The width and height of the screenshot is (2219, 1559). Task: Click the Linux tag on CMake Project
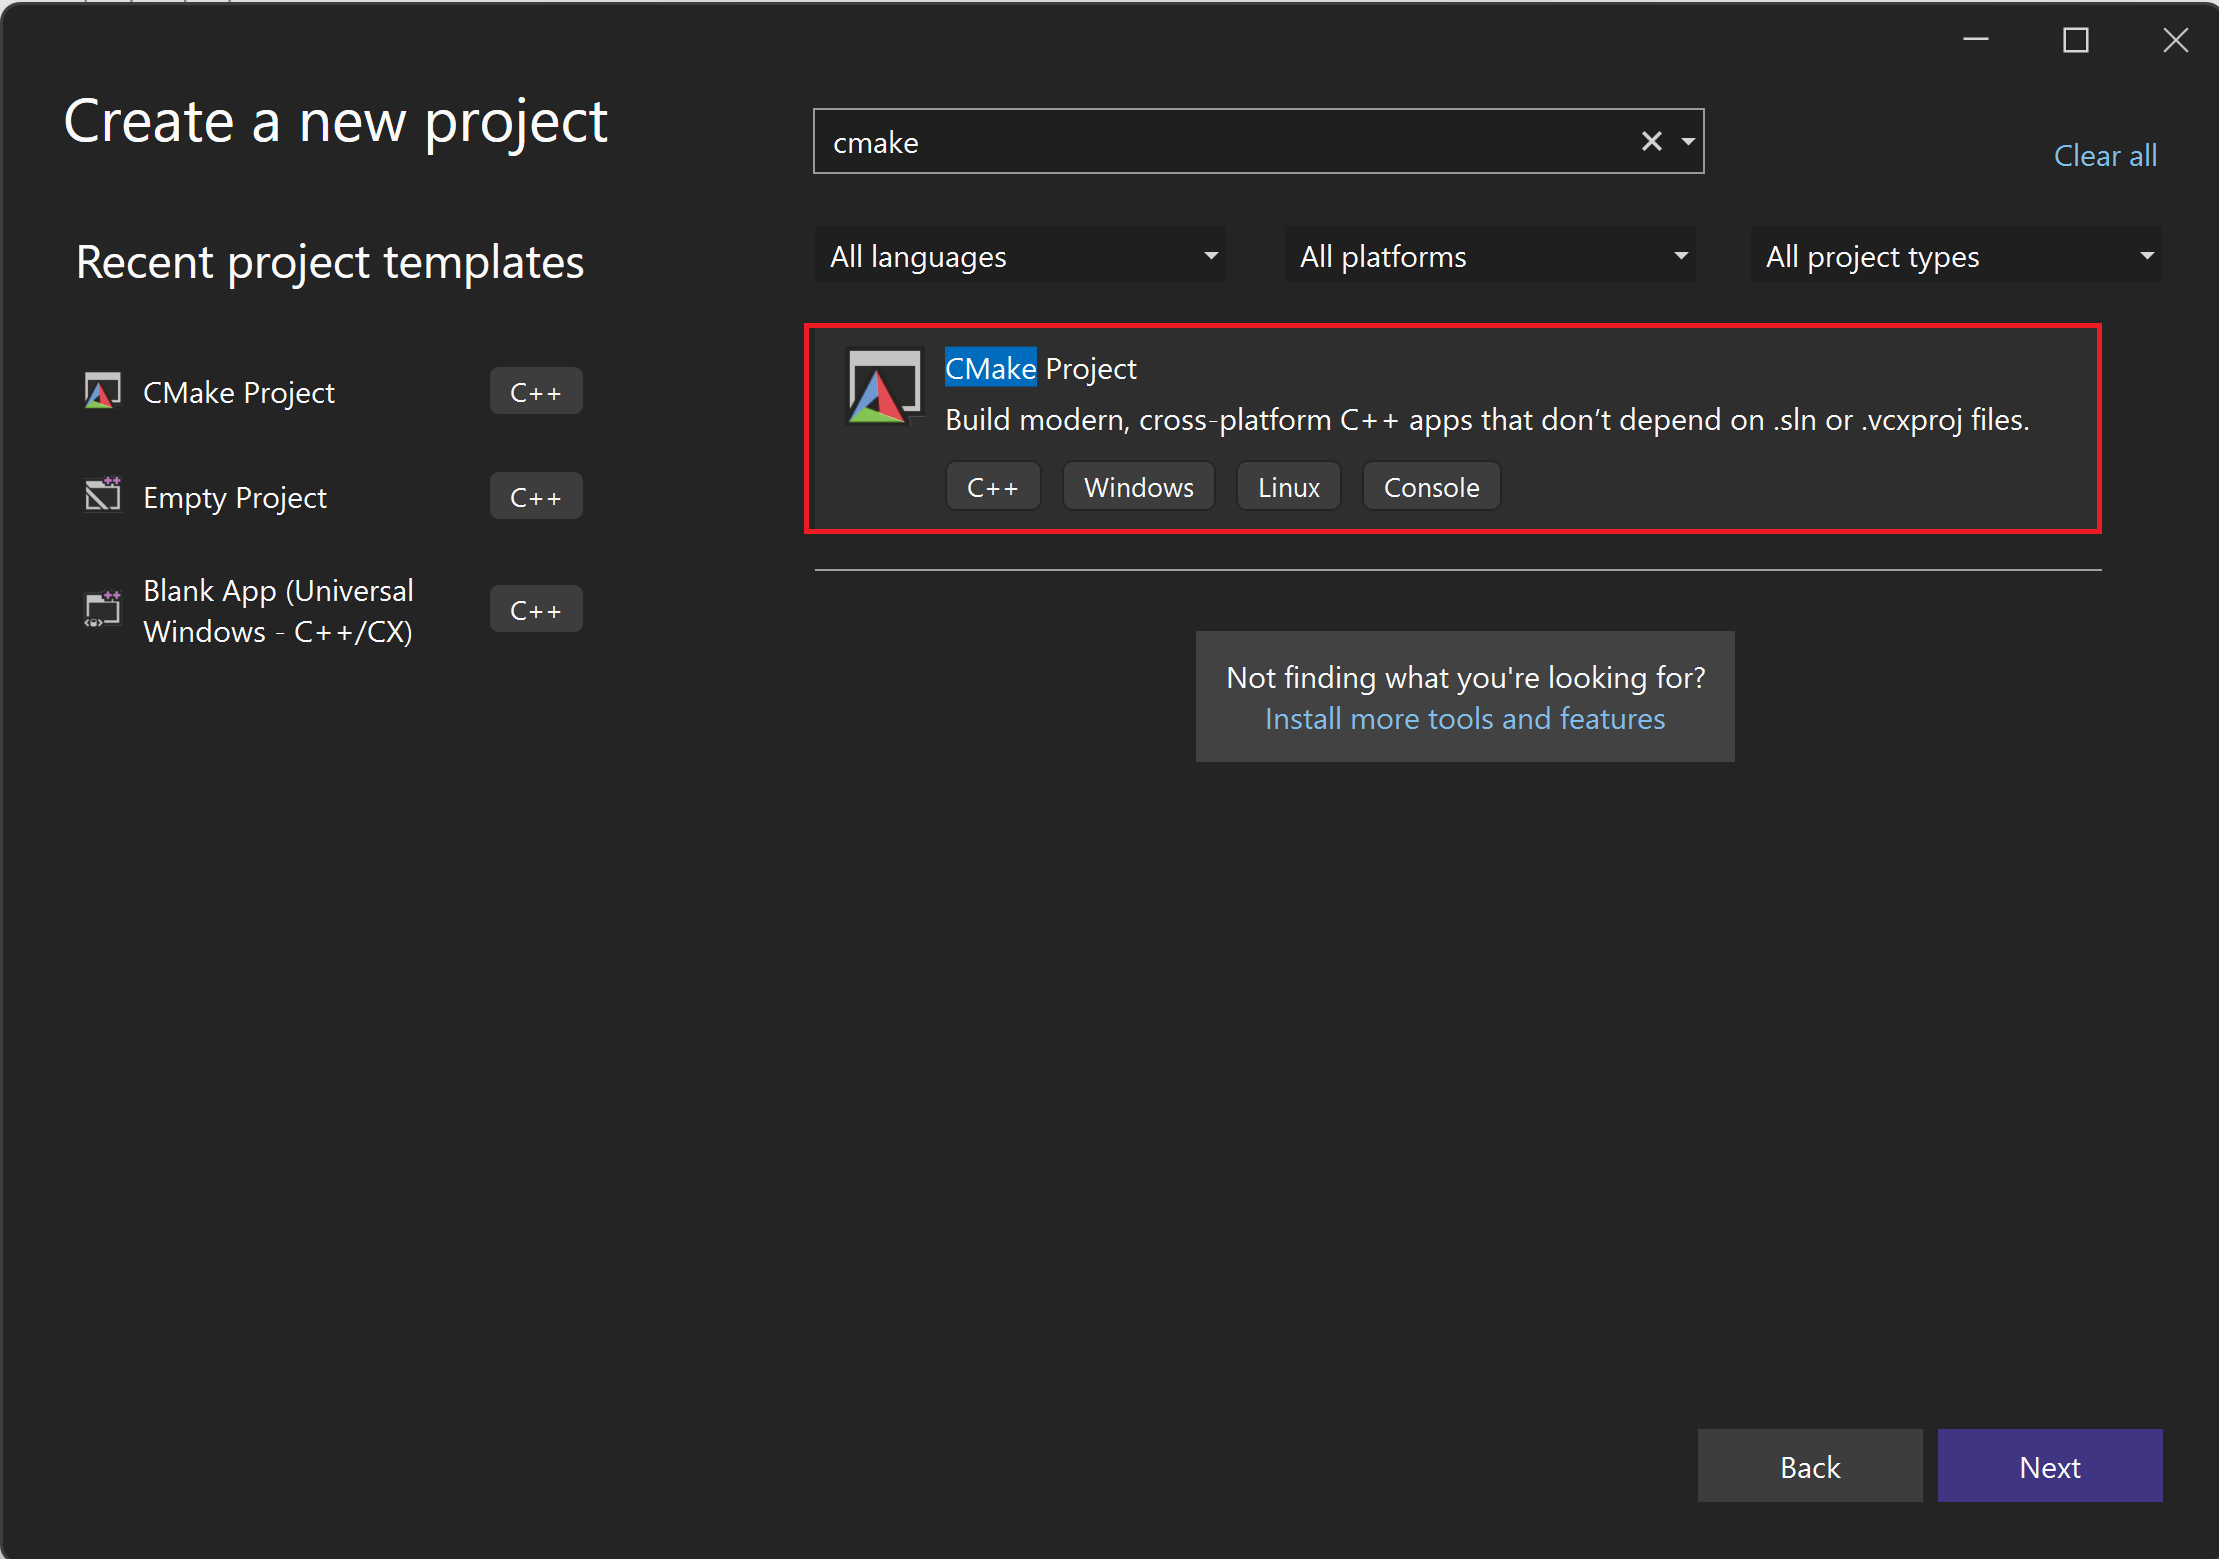tap(1286, 488)
